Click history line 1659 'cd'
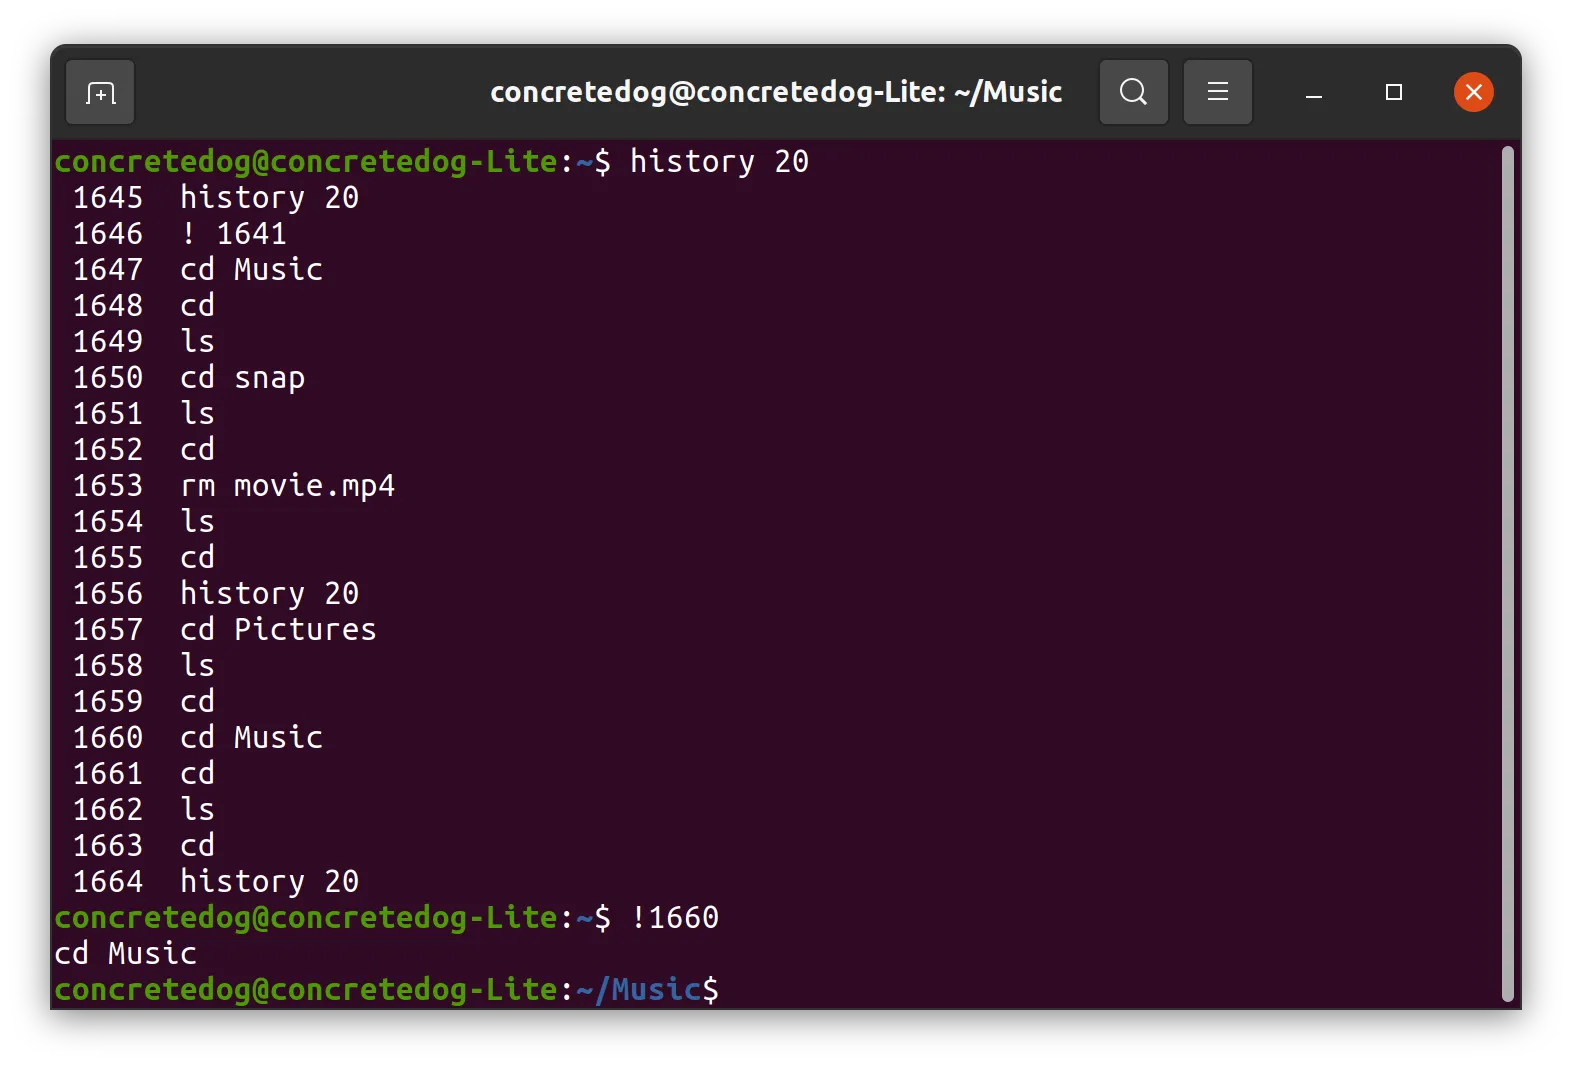1572x1066 pixels. click(144, 702)
